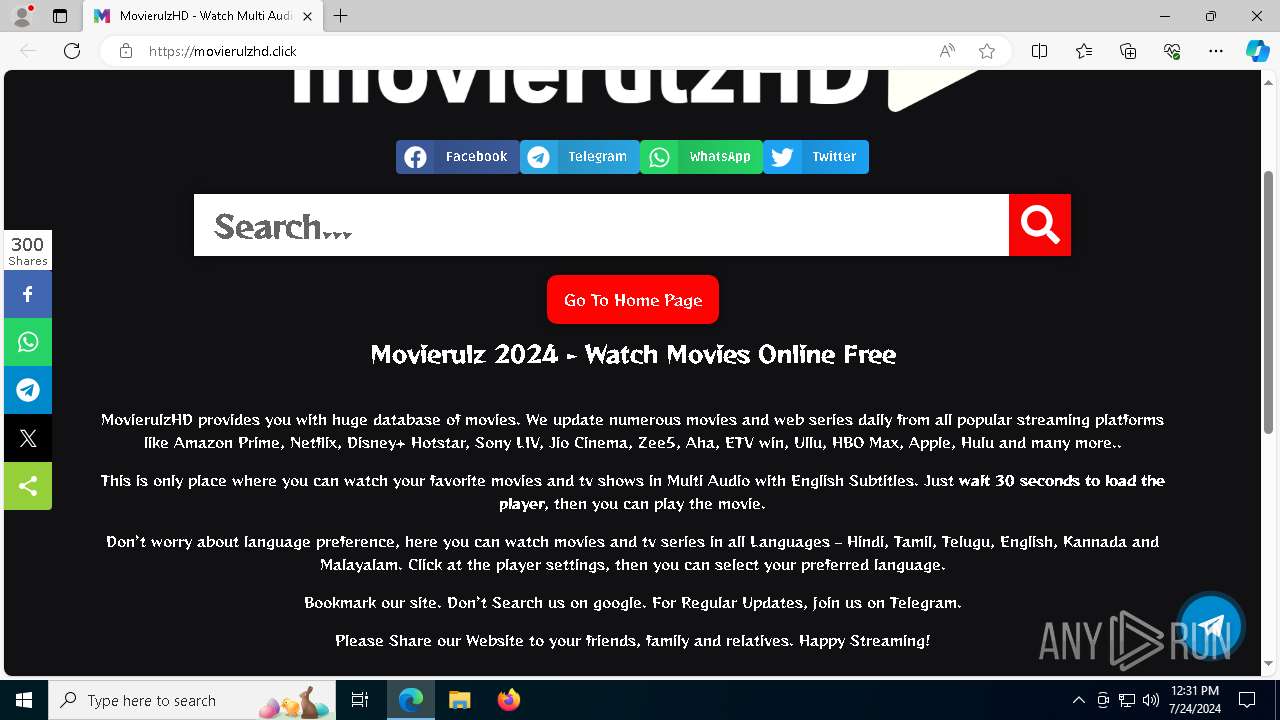Select the MovierulzHD browser tab

[x=203, y=16]
